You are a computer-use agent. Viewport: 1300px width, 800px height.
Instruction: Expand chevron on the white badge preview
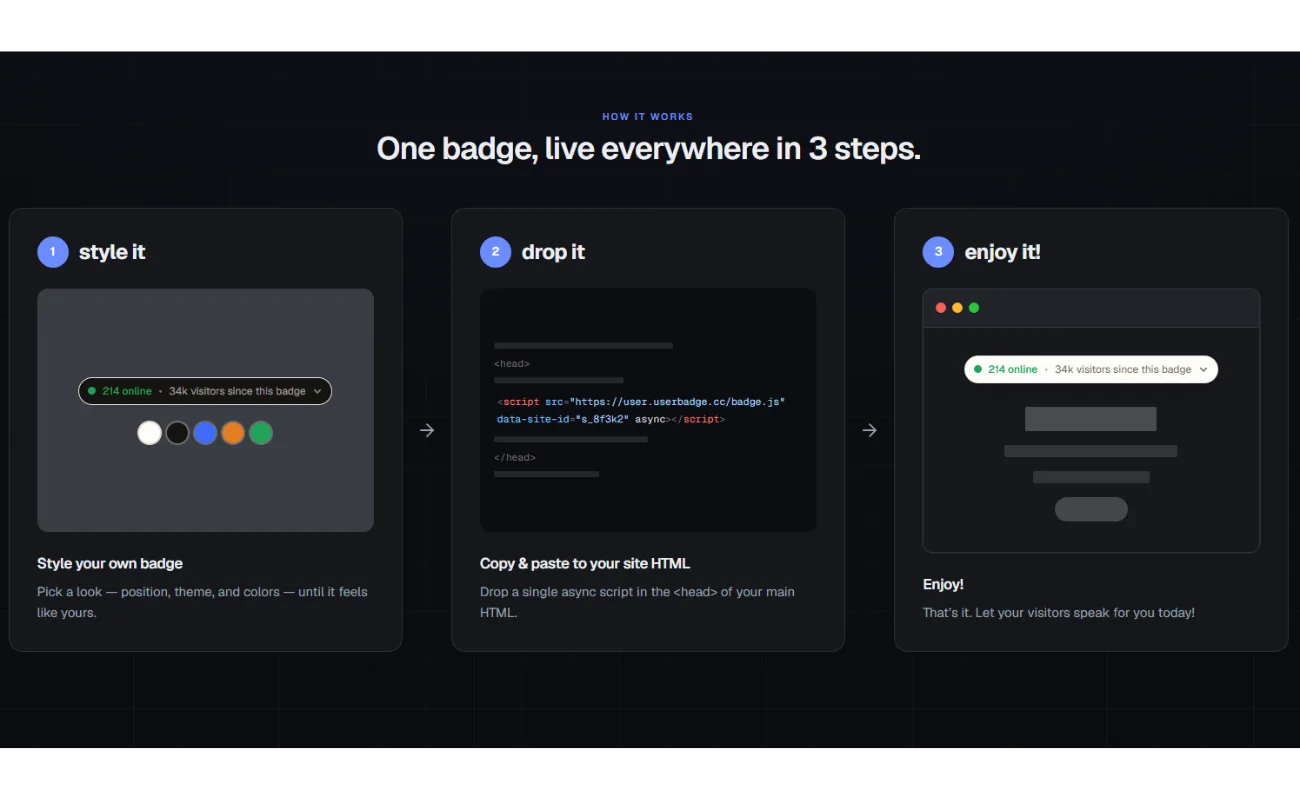(x=1203, y=369)
